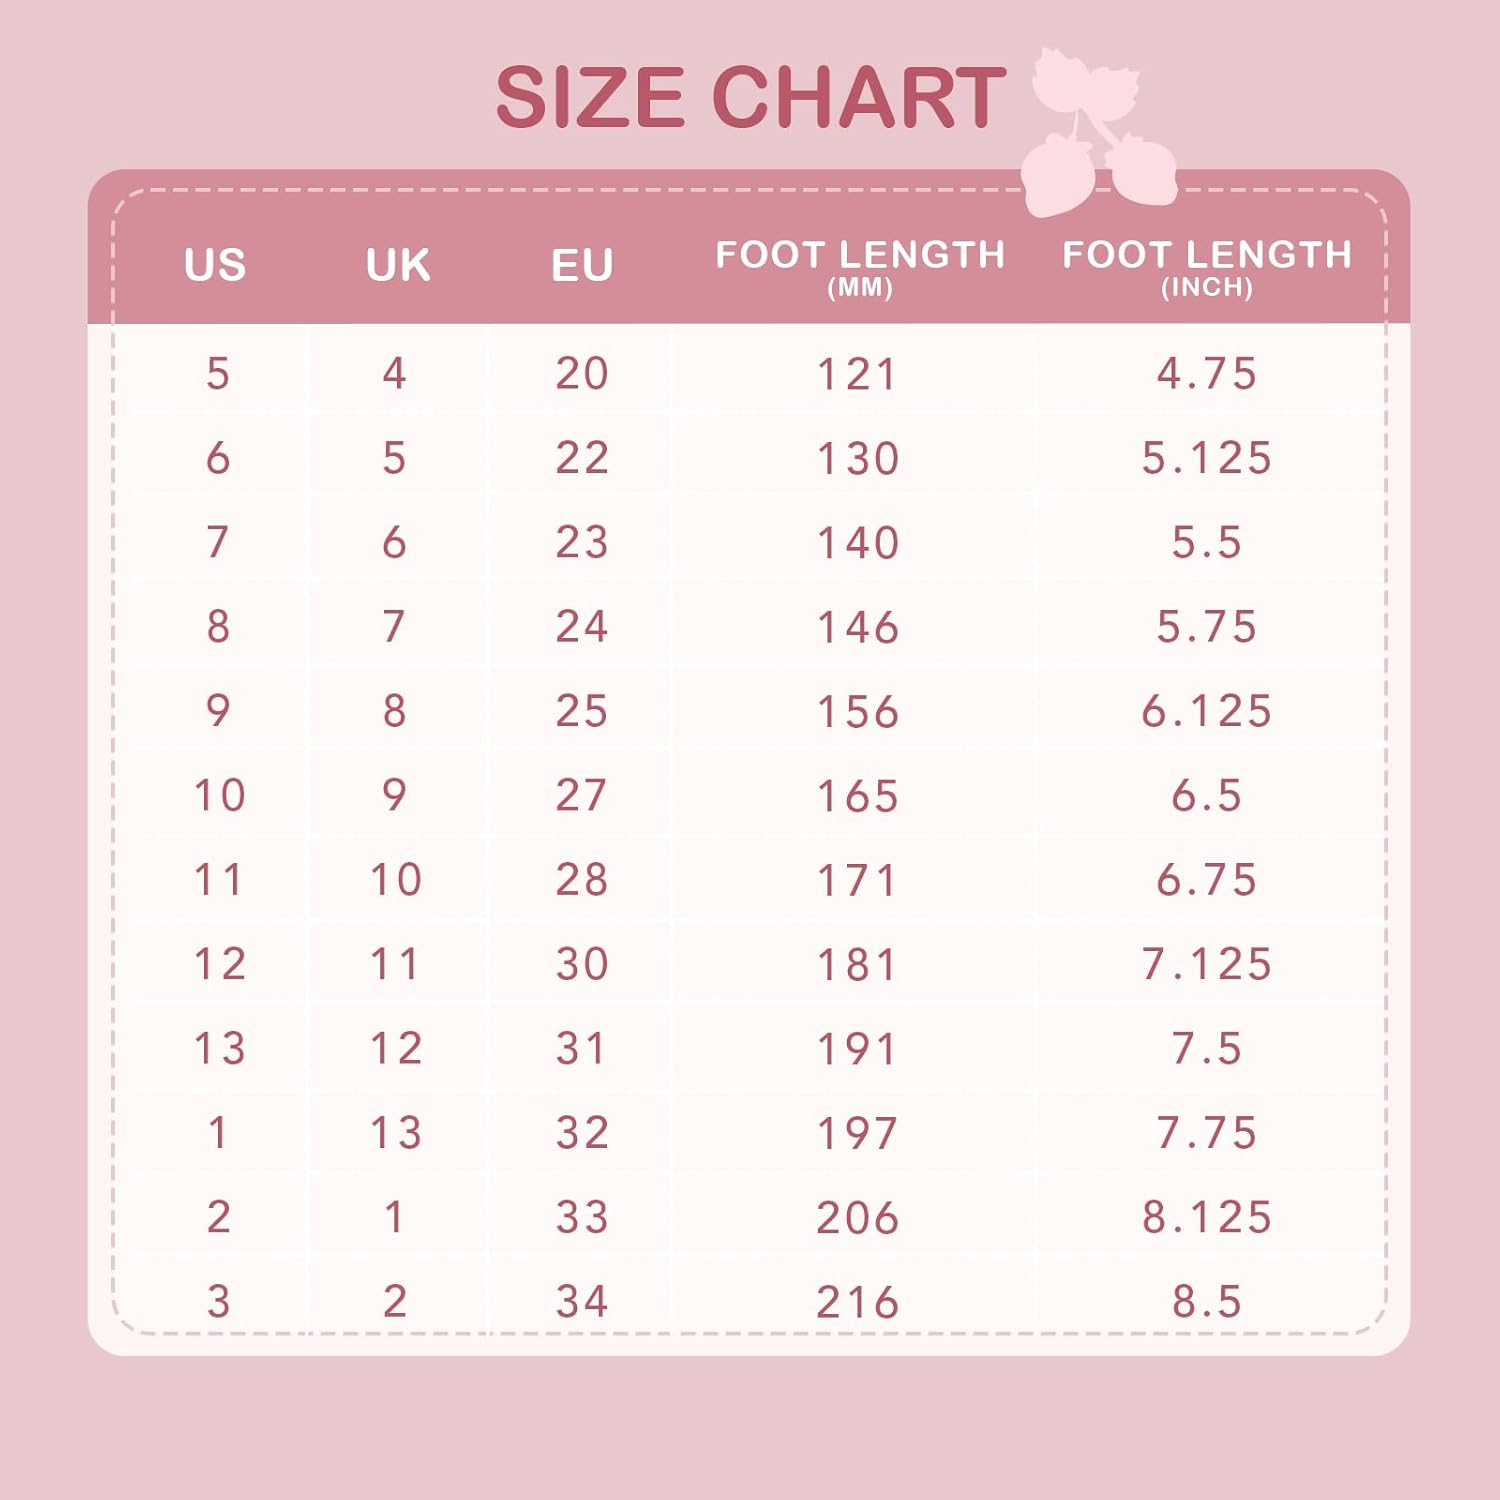The height and width of the screenshot is (1500, 1500).
Task: Click EU size 34 cell
Action: (582, 1302)
